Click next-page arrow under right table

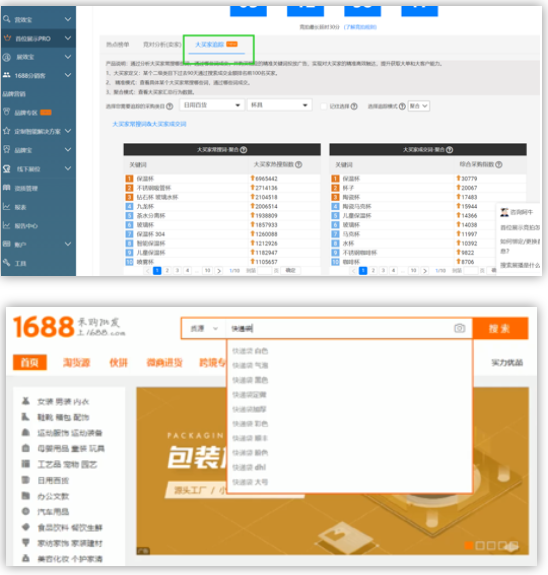(x=425, y=271)
